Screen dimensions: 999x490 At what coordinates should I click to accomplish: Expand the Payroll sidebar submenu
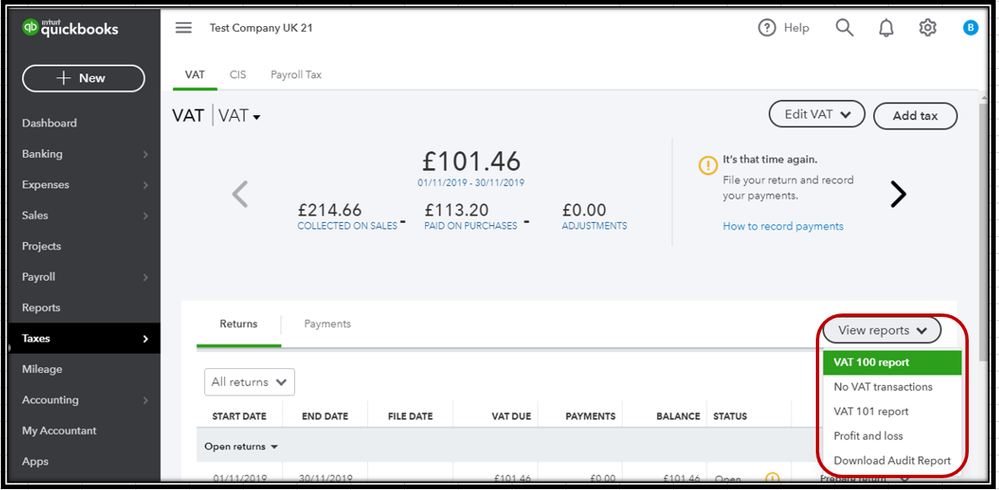(x=145, y=277)
